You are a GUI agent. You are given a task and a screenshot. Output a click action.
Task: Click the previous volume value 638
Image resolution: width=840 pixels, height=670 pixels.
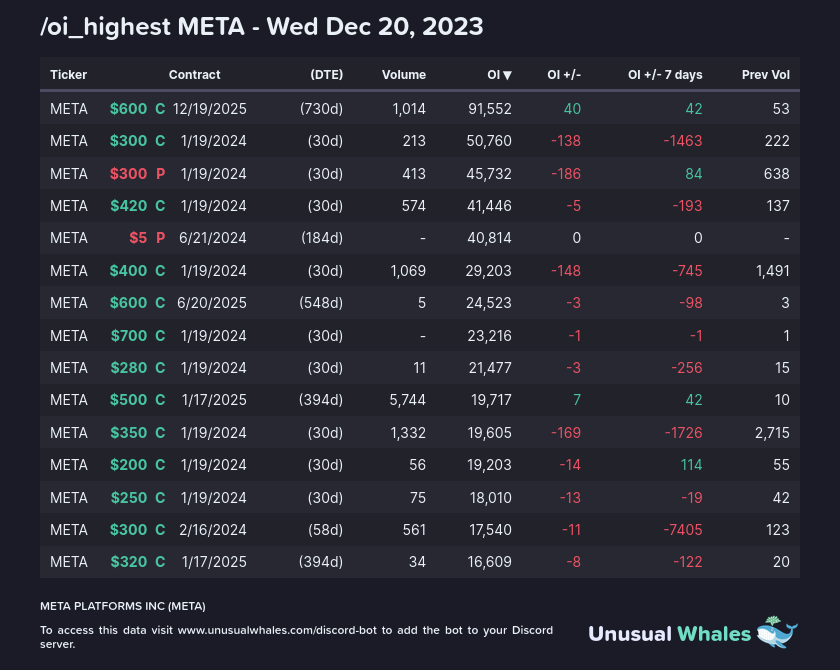[x=777, y=174]
